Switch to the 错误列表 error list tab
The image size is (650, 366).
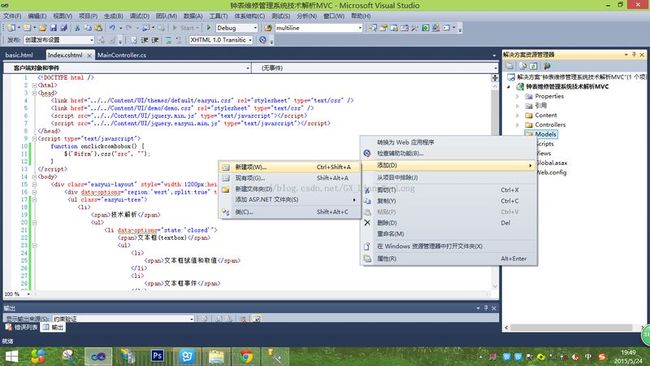pos(22,327)
